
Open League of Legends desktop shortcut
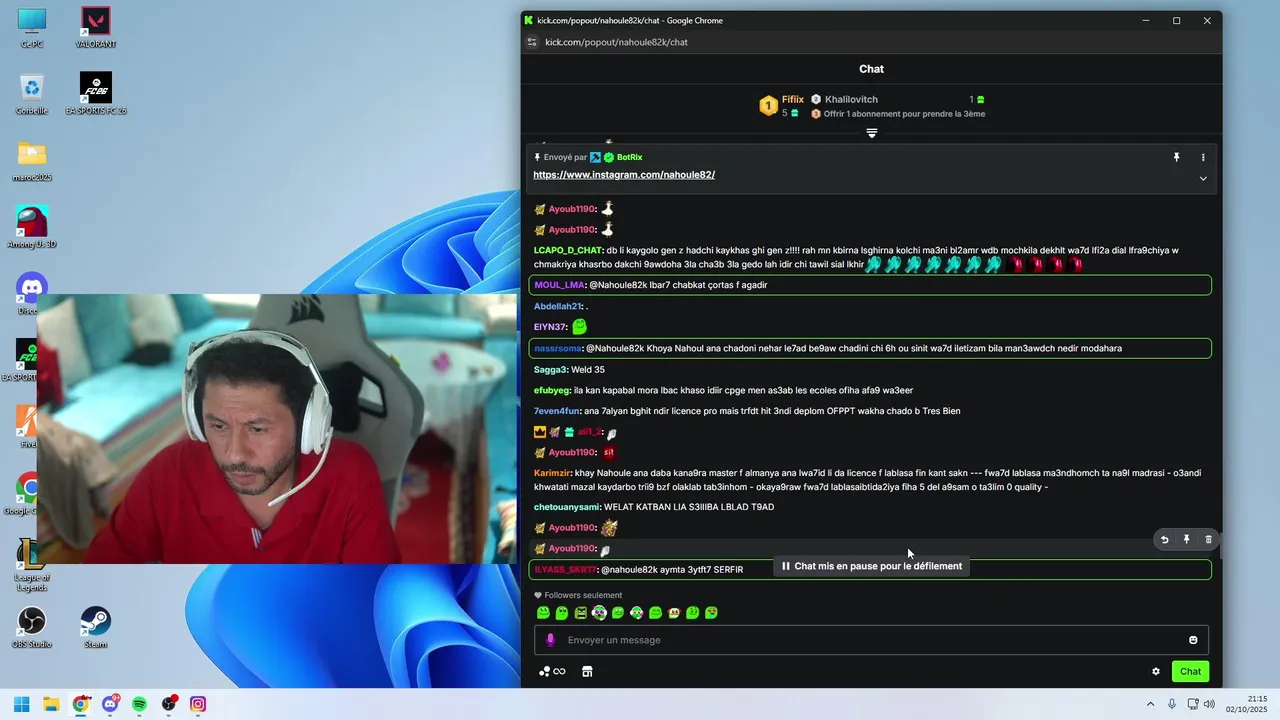click(32, 565)
